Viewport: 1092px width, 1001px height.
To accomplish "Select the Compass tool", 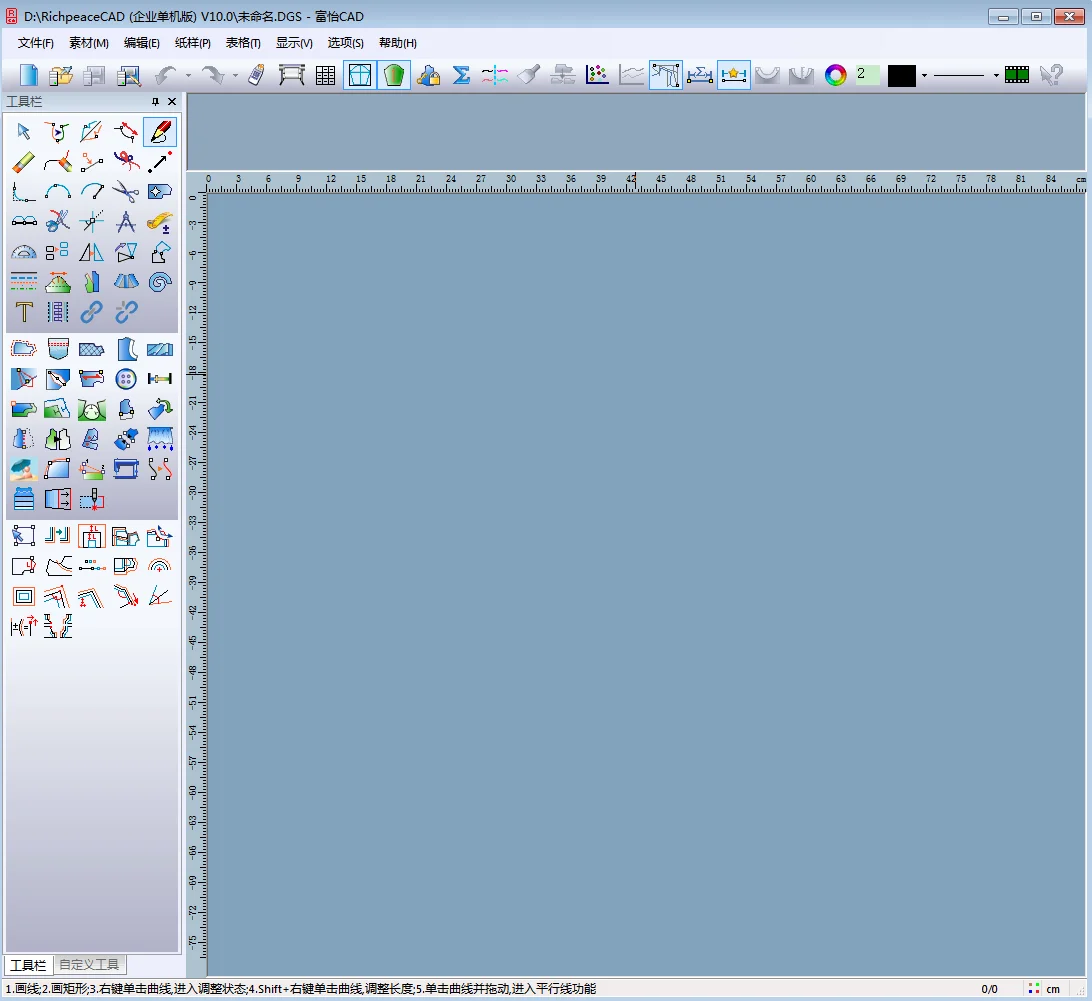I will pos(125,221).
